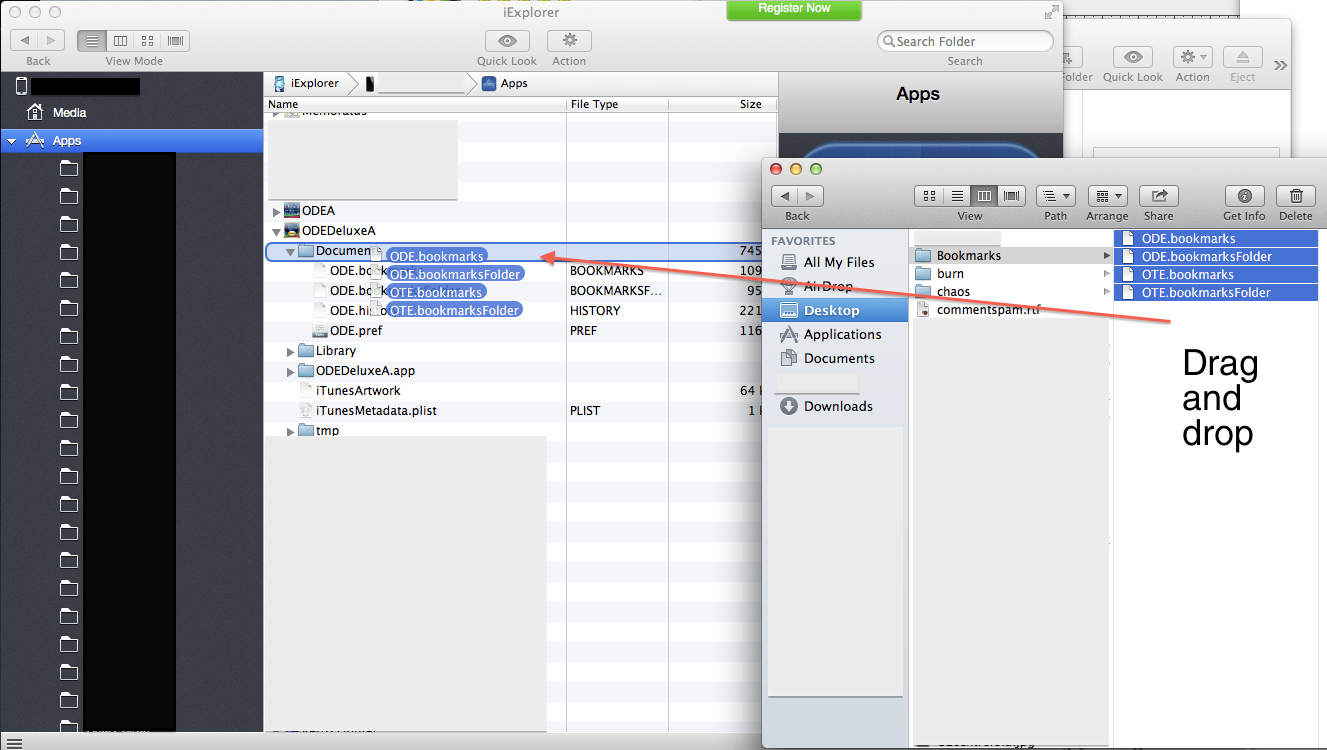This screenshot has width=1327, height=750.
Task: Open the Finder Path dropdown
Action: point(1056,196)
